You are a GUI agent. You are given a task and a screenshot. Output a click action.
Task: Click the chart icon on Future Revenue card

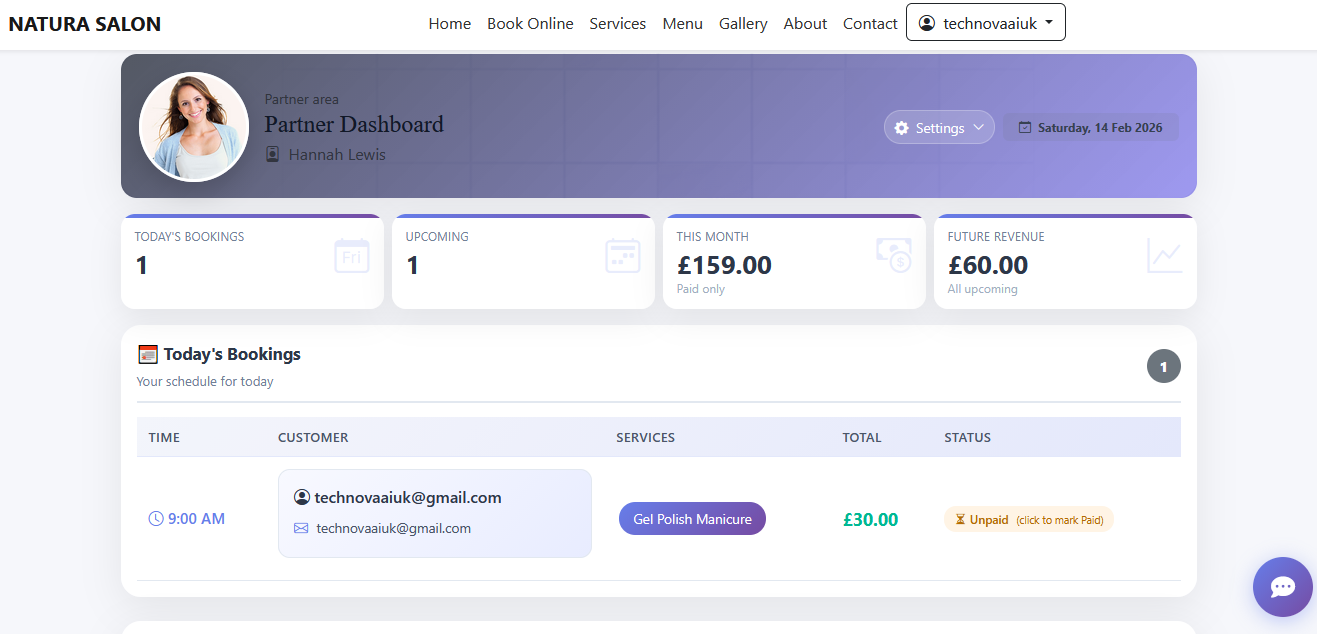coord(1164,256)
